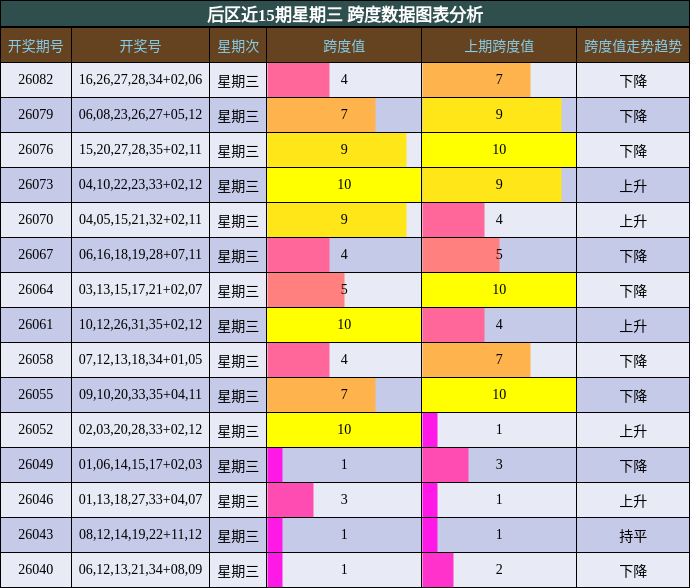Click the 开奖期号 column header

(36, 45)
